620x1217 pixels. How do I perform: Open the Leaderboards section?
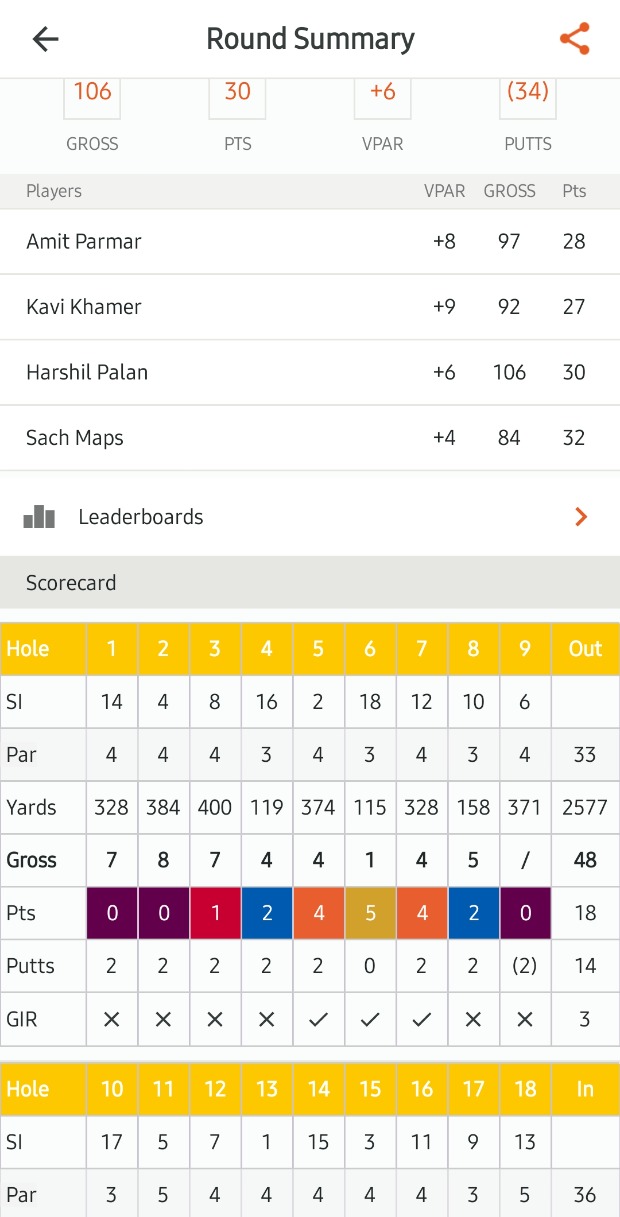(x=141, y=517)
